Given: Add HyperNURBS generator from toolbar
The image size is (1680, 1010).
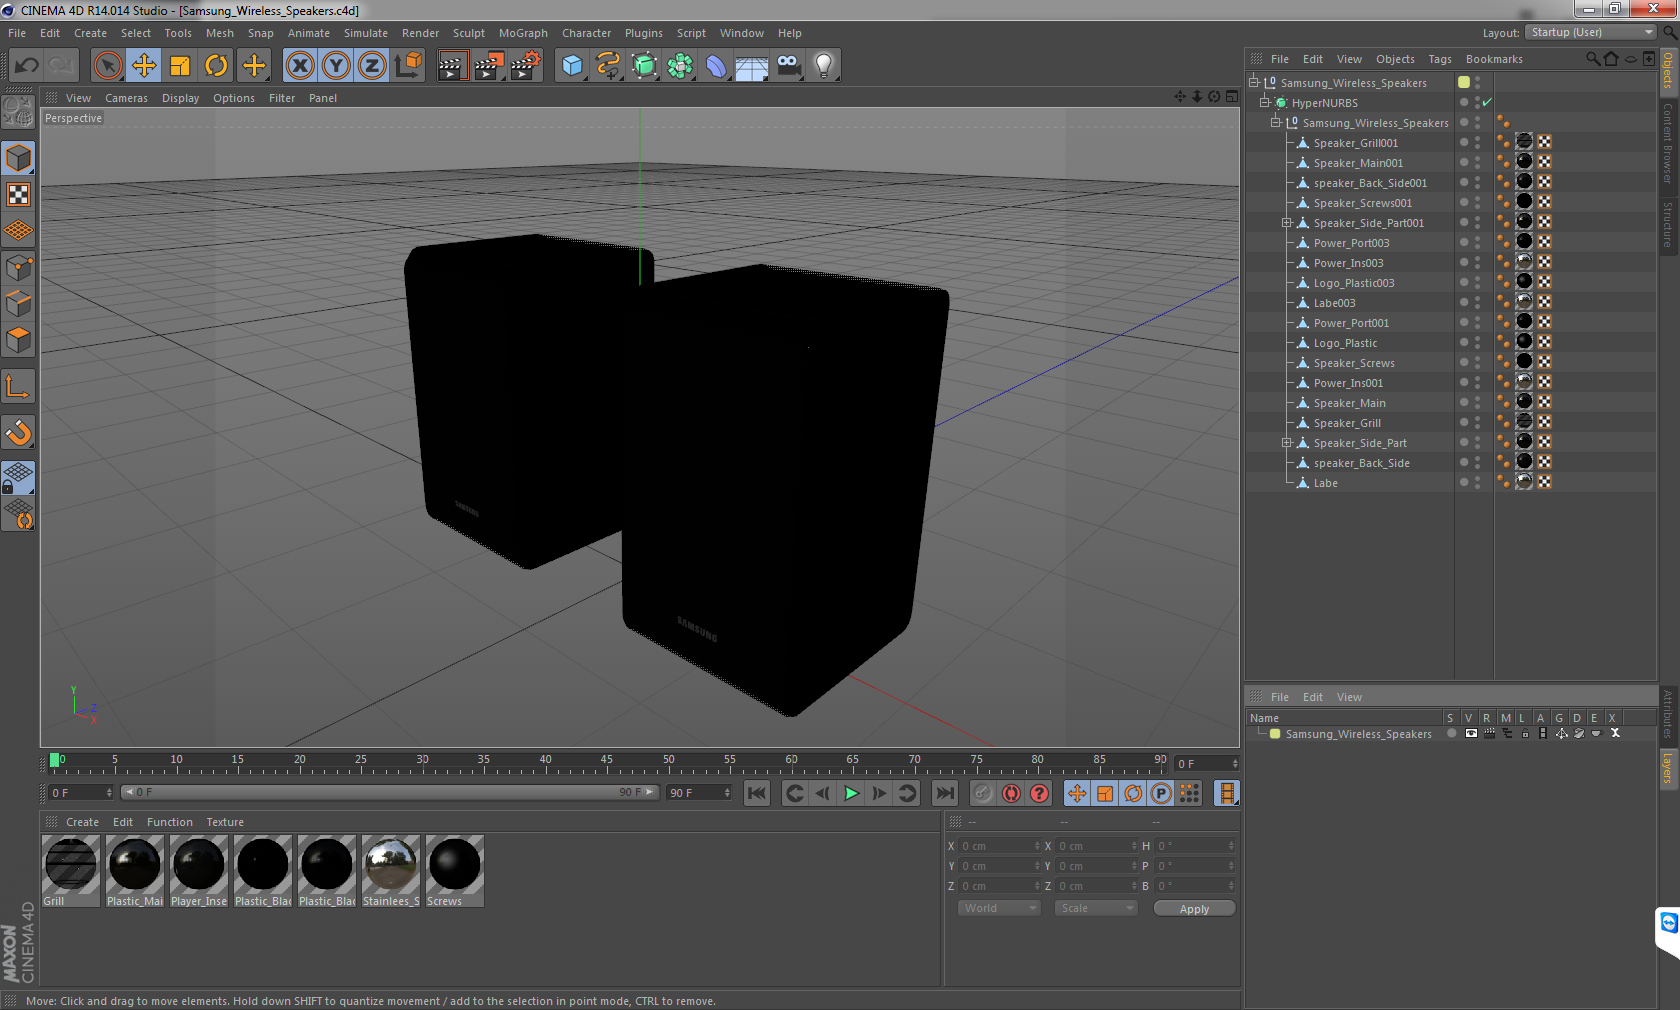Looking at the screenshot, I should click(x=644, y=66).
